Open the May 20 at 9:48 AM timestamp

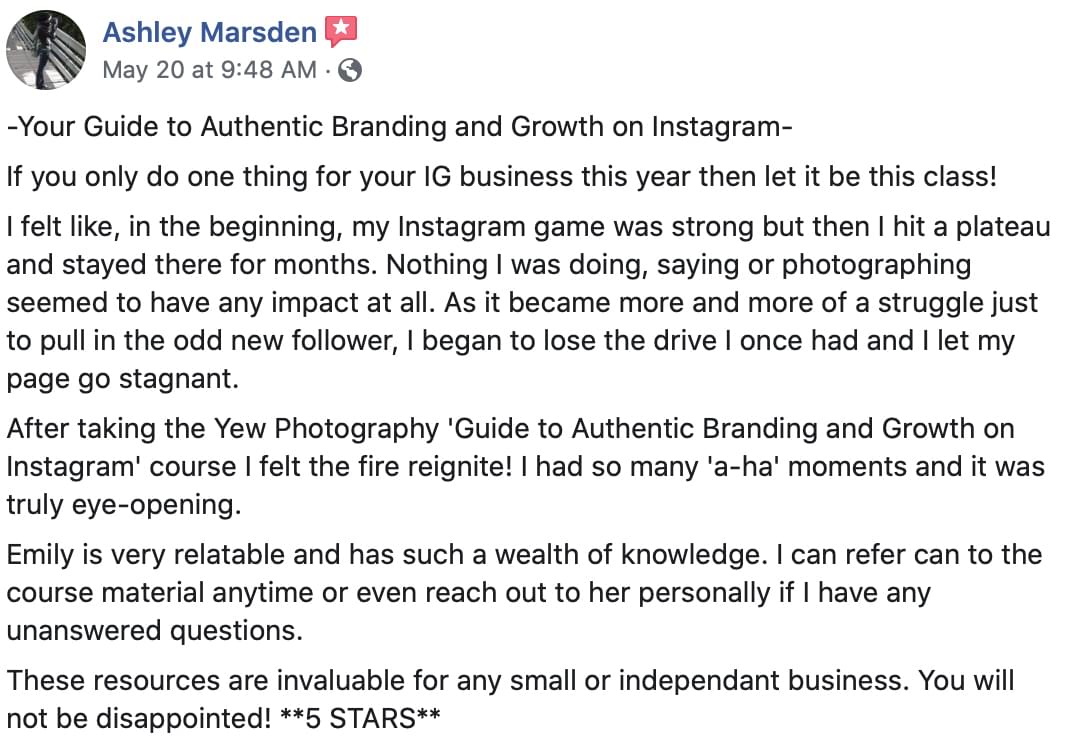(x=209, y=70)
